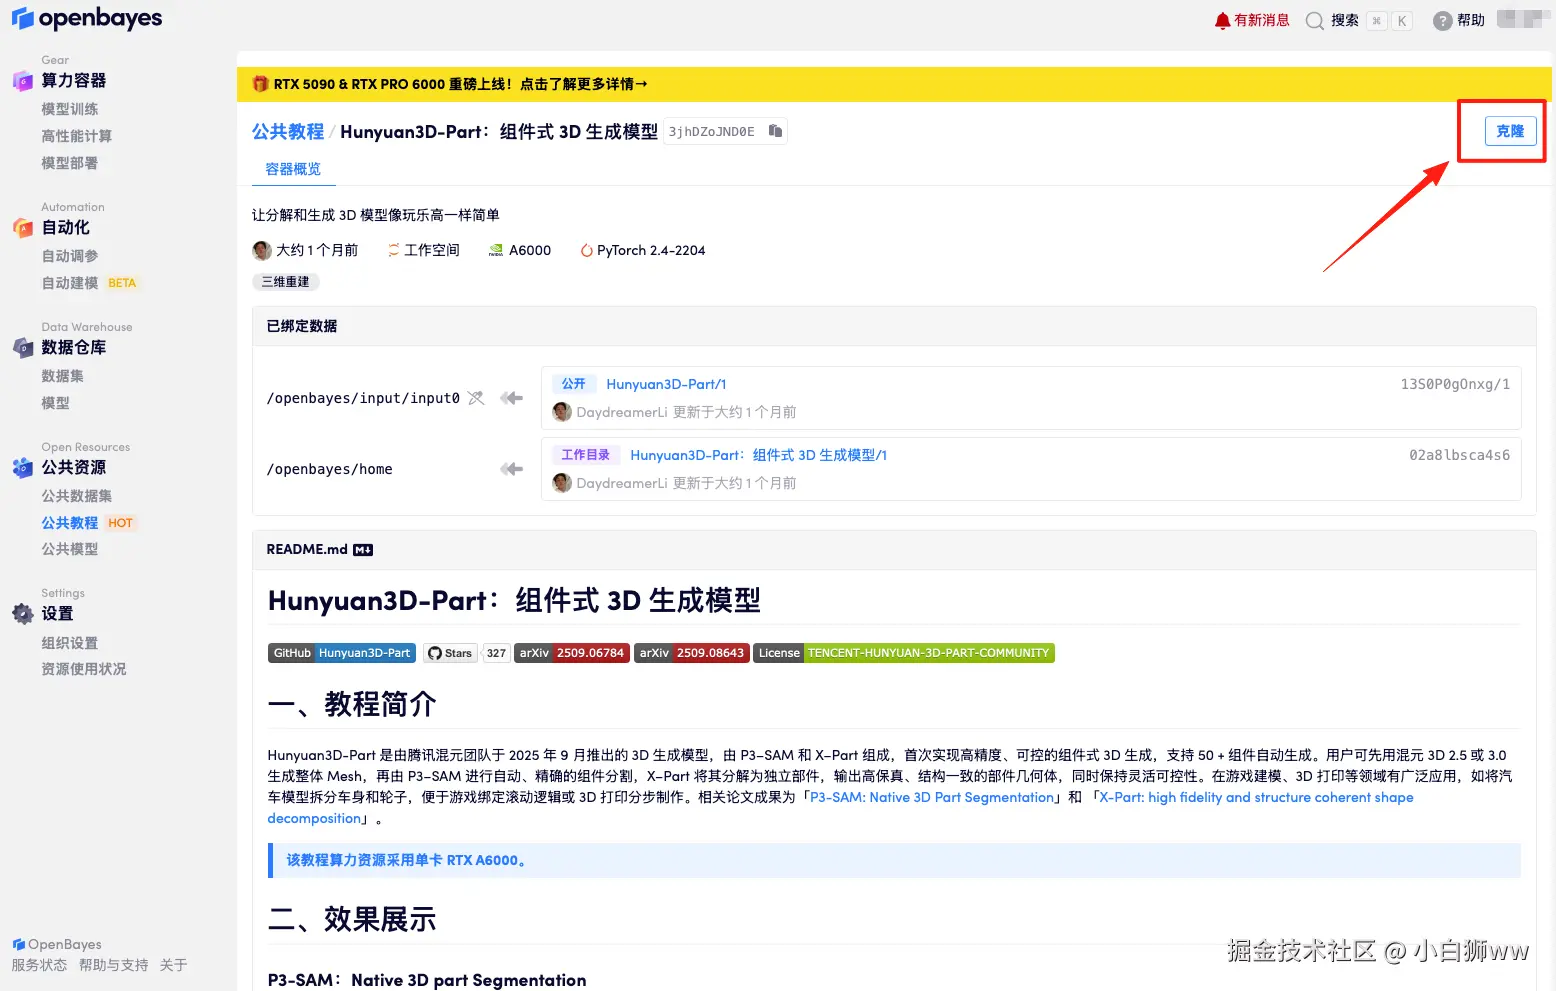Click the ⌘ K search shortcut keys
This screenshot has width=1556, height=991.
pyautogui.click(x=1390, y=21)
